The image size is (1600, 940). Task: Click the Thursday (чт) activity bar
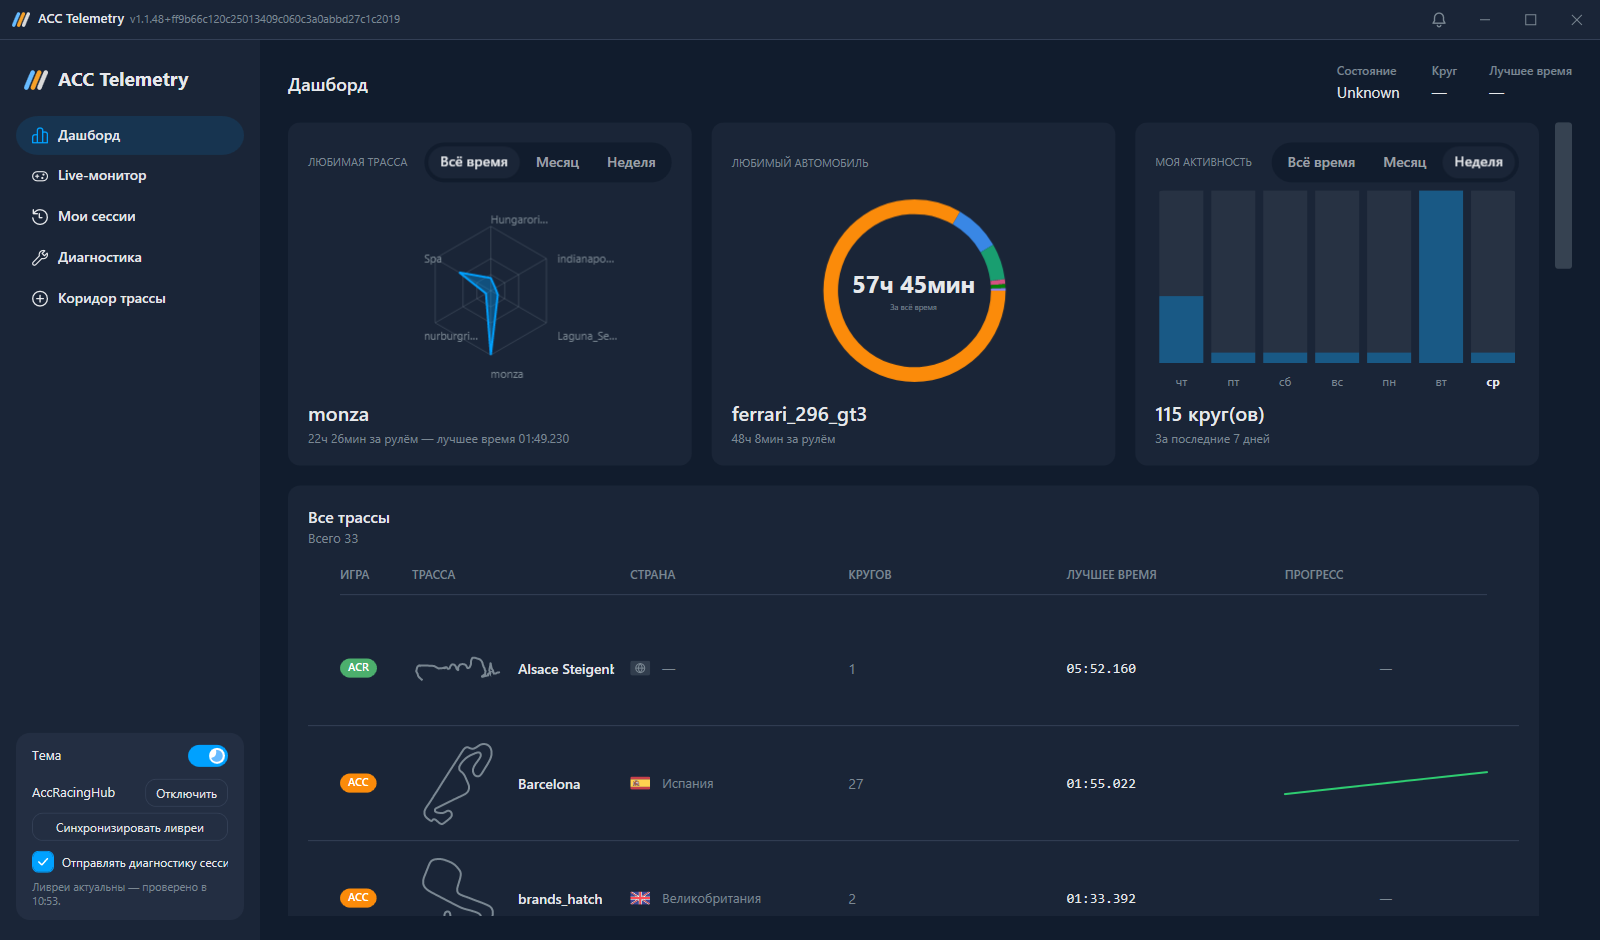click(x=1181, y=329)
